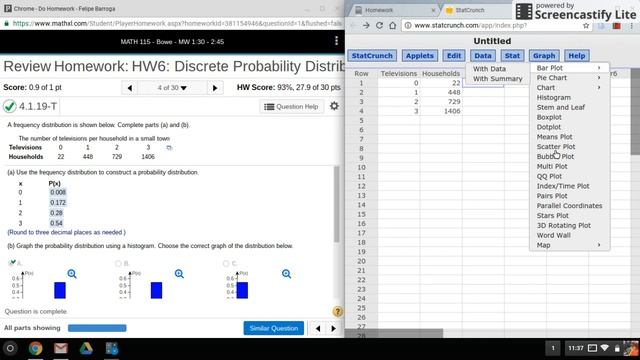Image resolution: width=640 pixels, height=360 pixels.
Task: Open the 4 of 30 question dropdown
Action: pos(172,88)
